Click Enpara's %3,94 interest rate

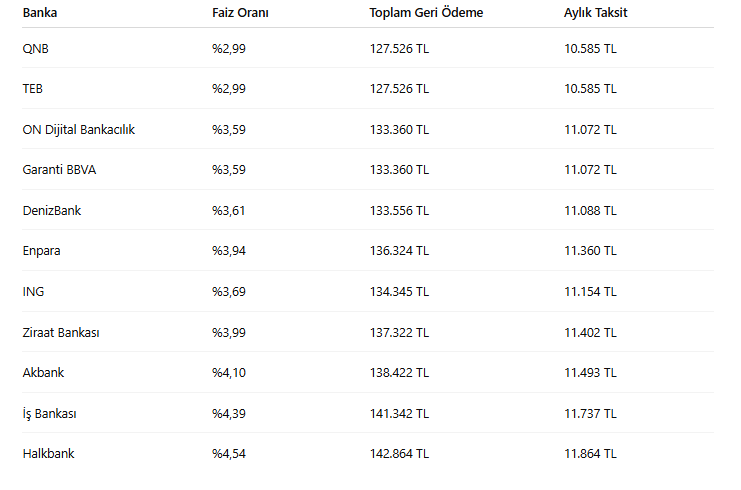pos(229,251)
